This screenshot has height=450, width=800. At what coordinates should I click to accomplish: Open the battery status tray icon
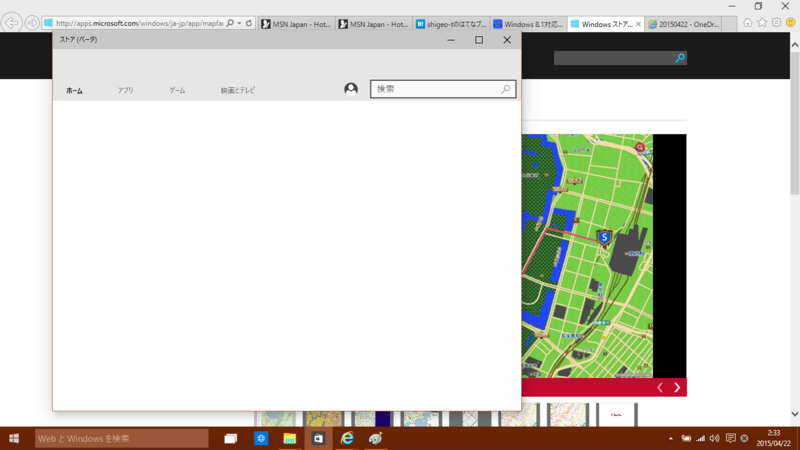[x=686, y=438]
